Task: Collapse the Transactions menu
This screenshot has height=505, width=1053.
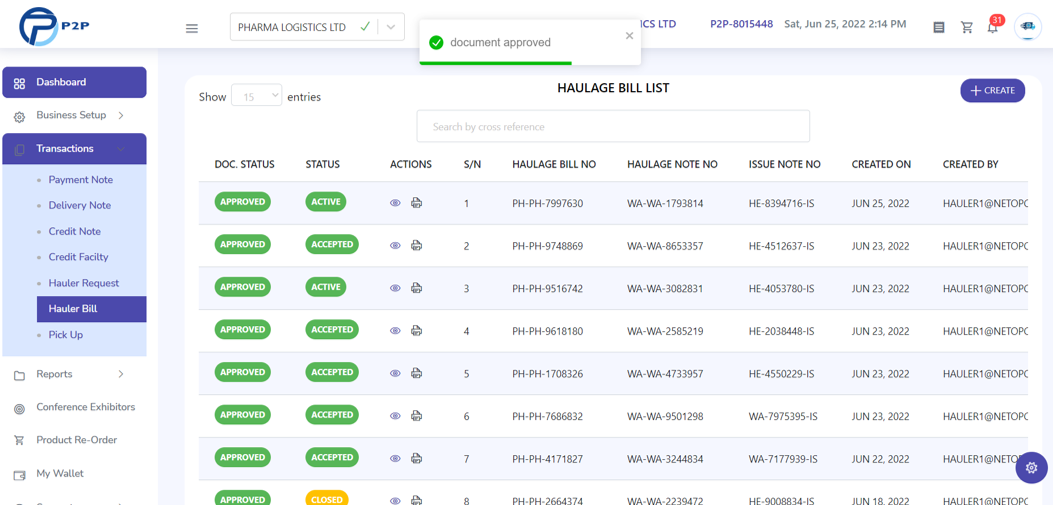Action: pyautogui.click(x=75, y=148)
